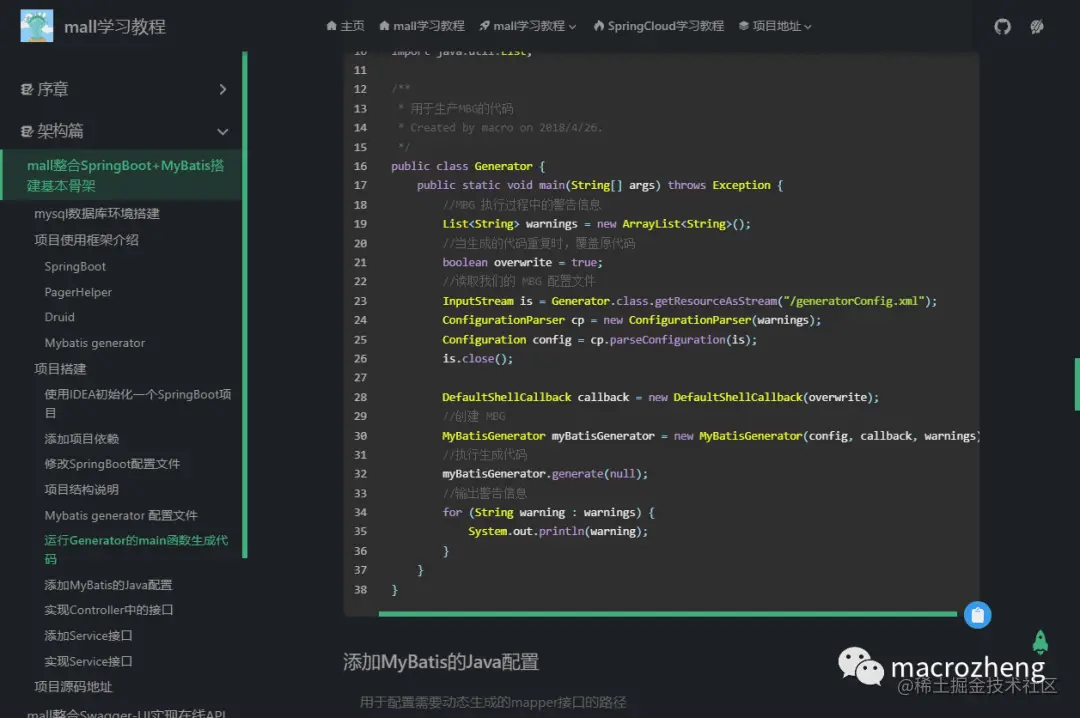Viewport: 1080px width, 718px height.
Task: Open 修改SpringBoot配置文件 sidebar link
Action: pyautogui.click(x=112, y=464)
